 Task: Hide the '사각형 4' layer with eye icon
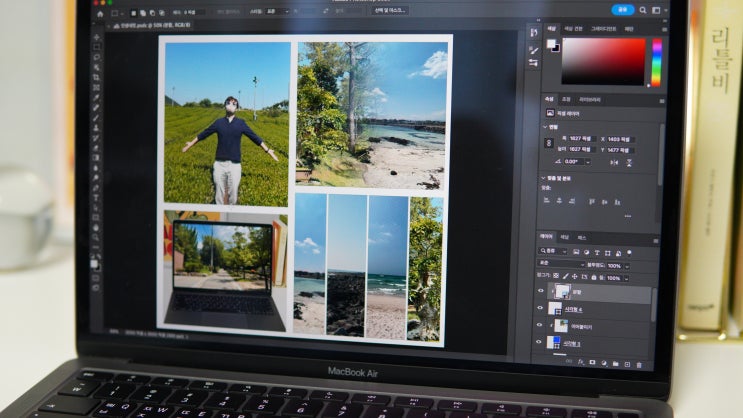click(541, 309)
